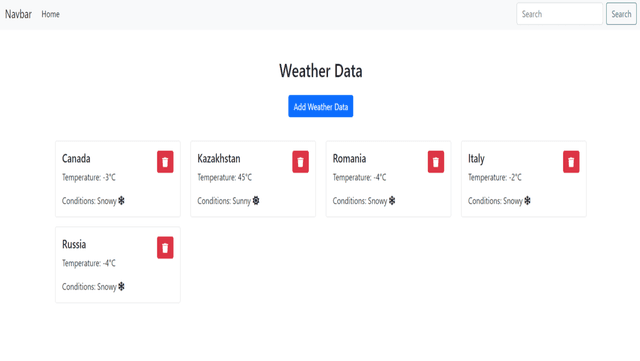The width and height of the screenshot is (640, 361).
Task: Click the snowflake icon in Canada card
Action: pyautogui.click(x=121, y=201)
